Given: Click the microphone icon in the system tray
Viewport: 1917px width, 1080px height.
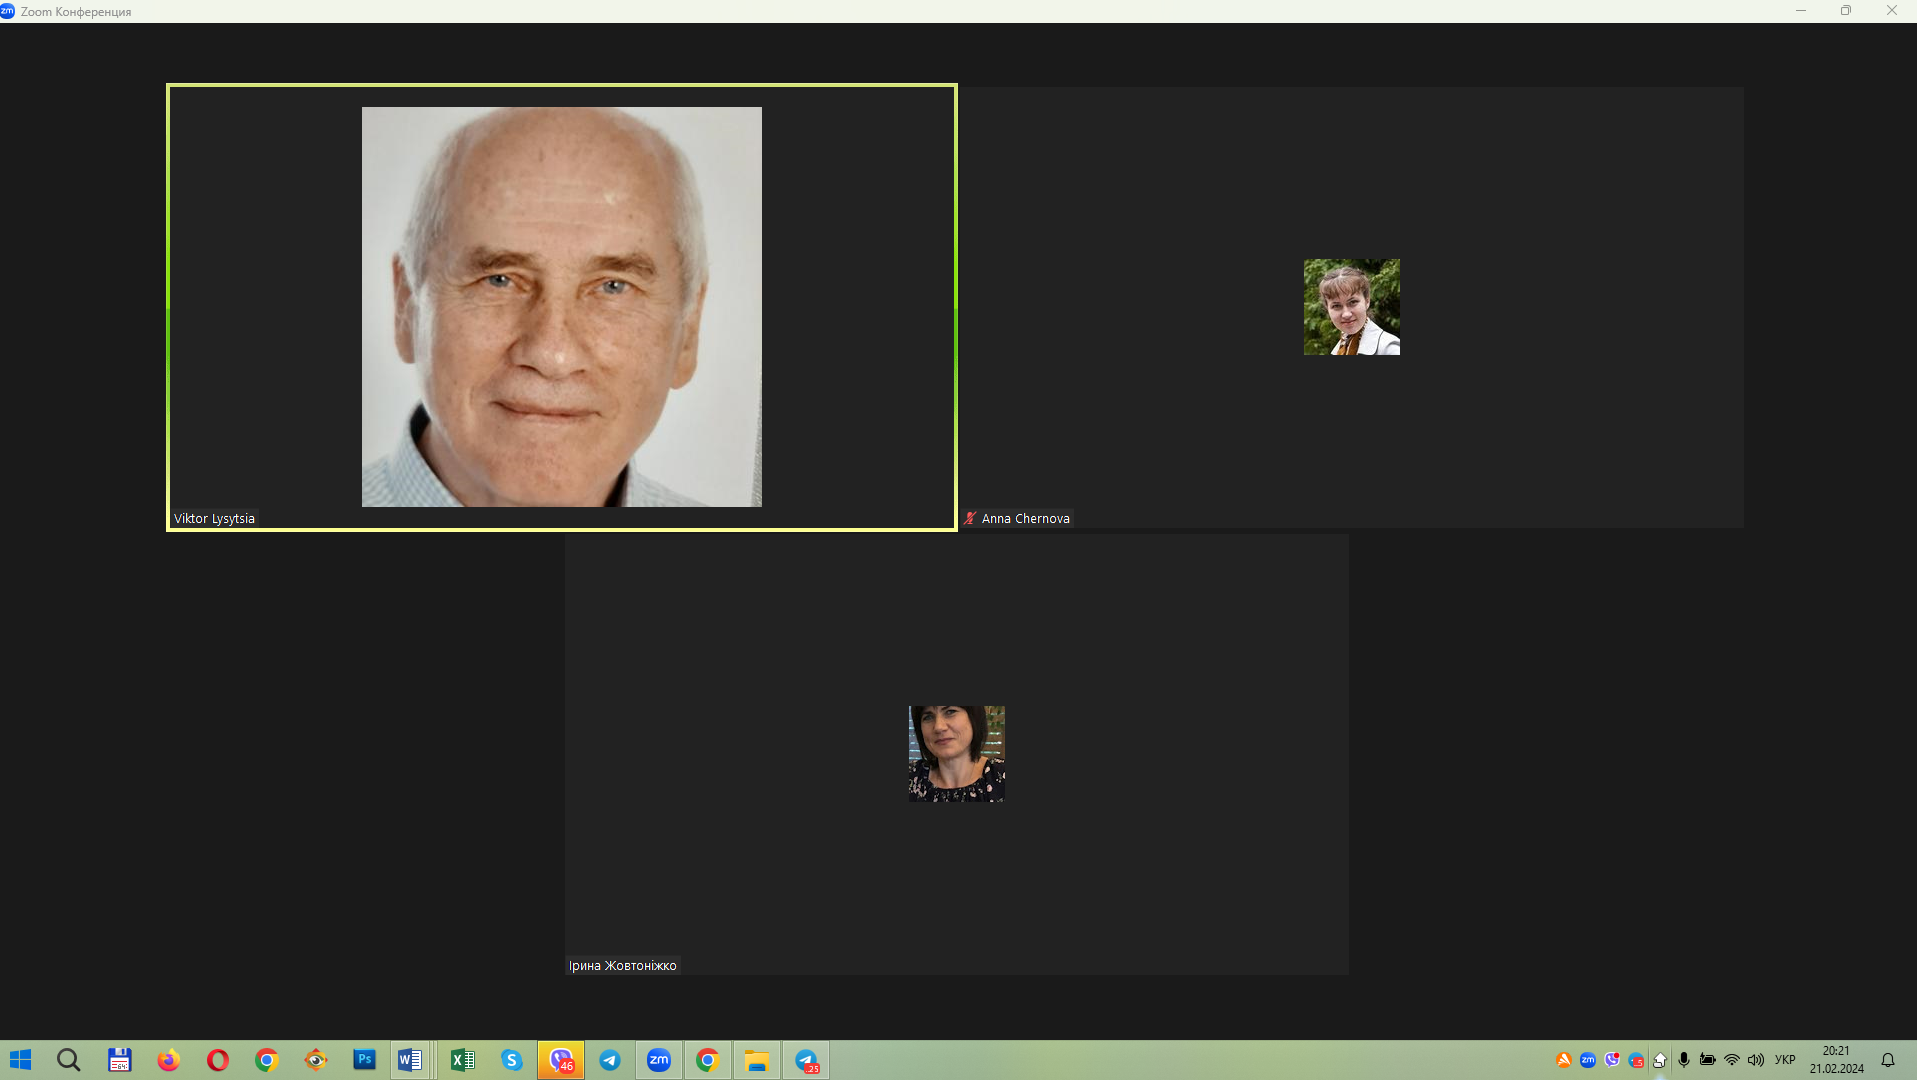Looking at the screenshot, I should coord(1684,1060).
